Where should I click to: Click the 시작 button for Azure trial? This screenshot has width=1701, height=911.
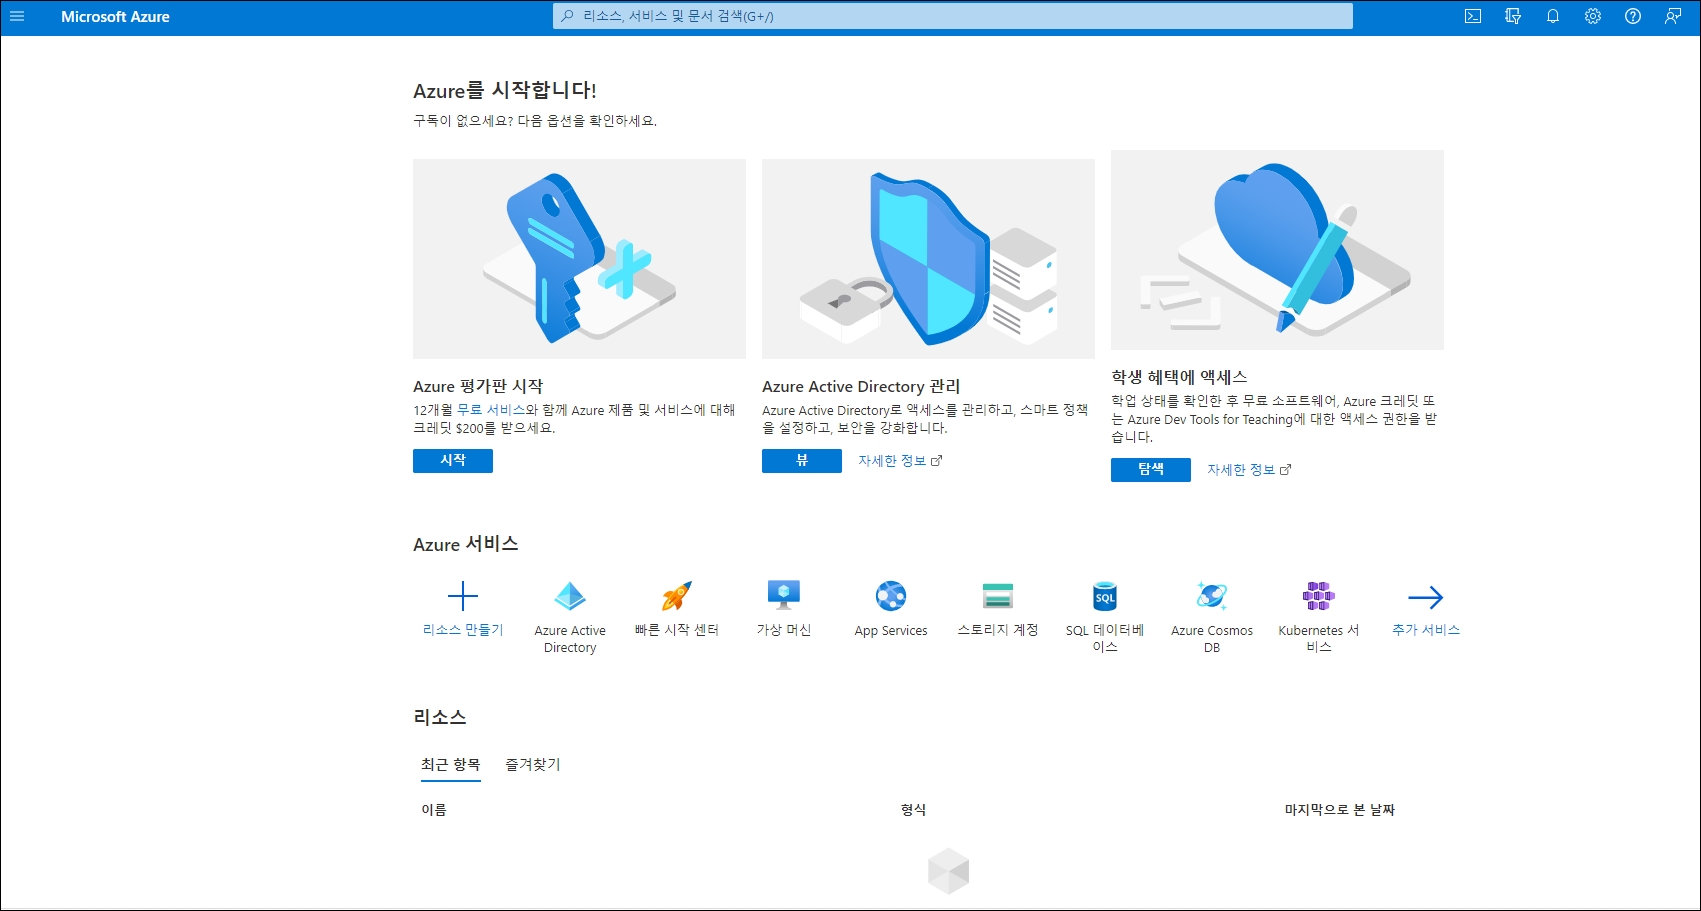coord(453,461)
